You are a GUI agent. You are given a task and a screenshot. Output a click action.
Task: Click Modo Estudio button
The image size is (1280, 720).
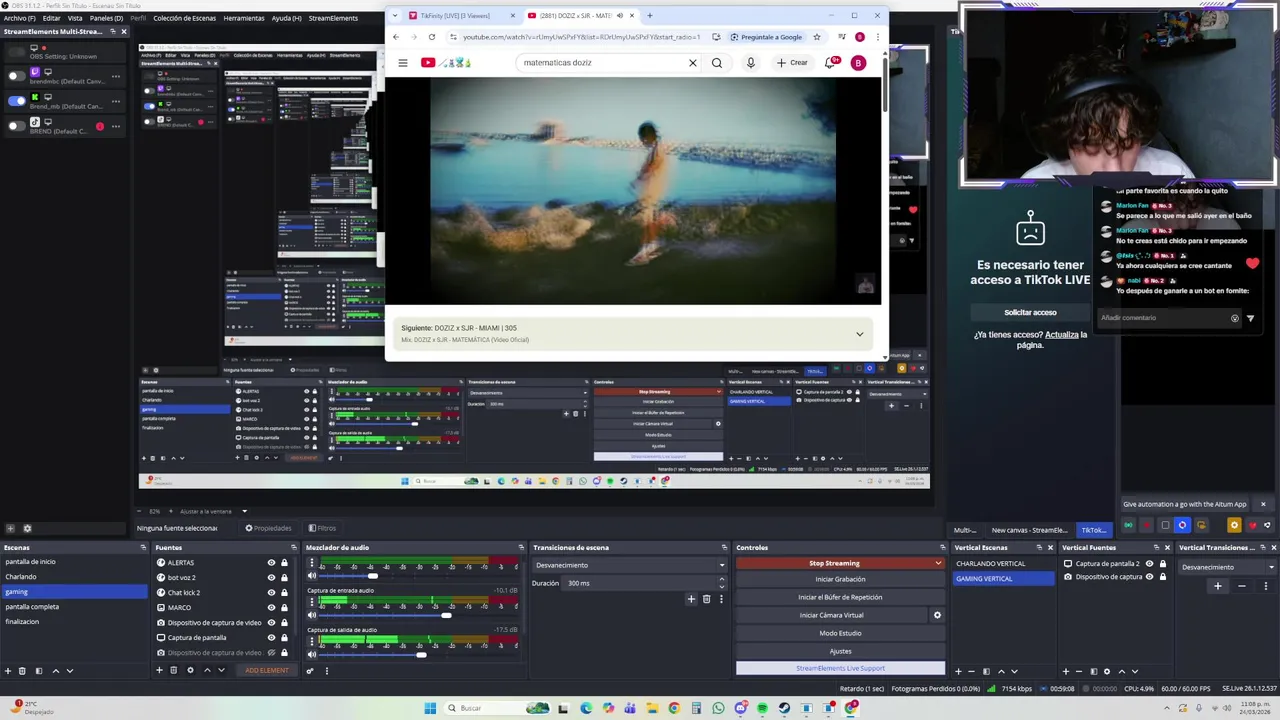pyautogui.click(x=840, y=633)
